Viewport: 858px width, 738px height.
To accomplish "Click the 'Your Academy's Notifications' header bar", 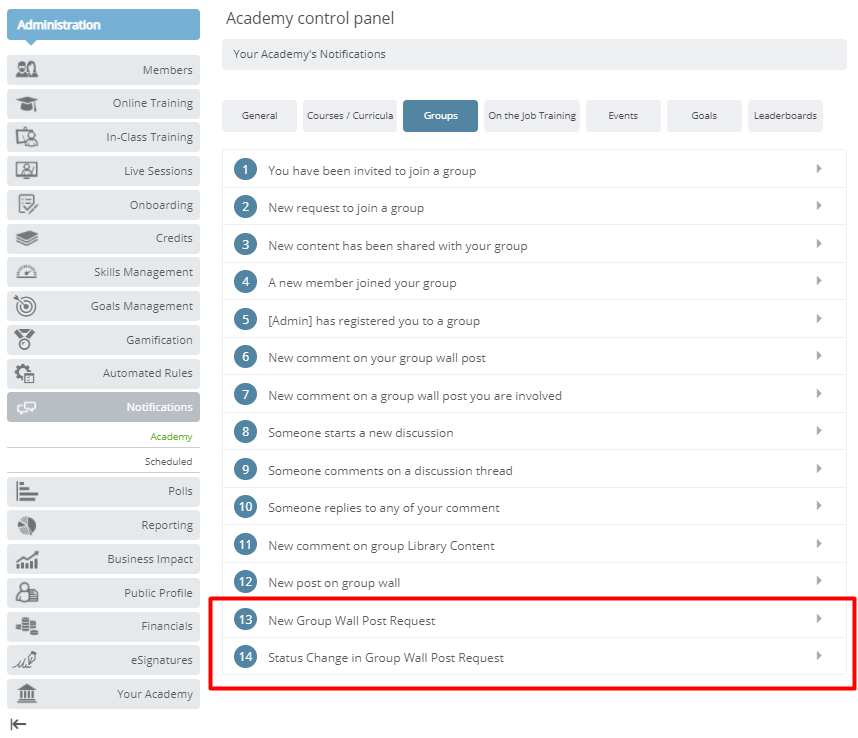I will (x=534, y=54).
